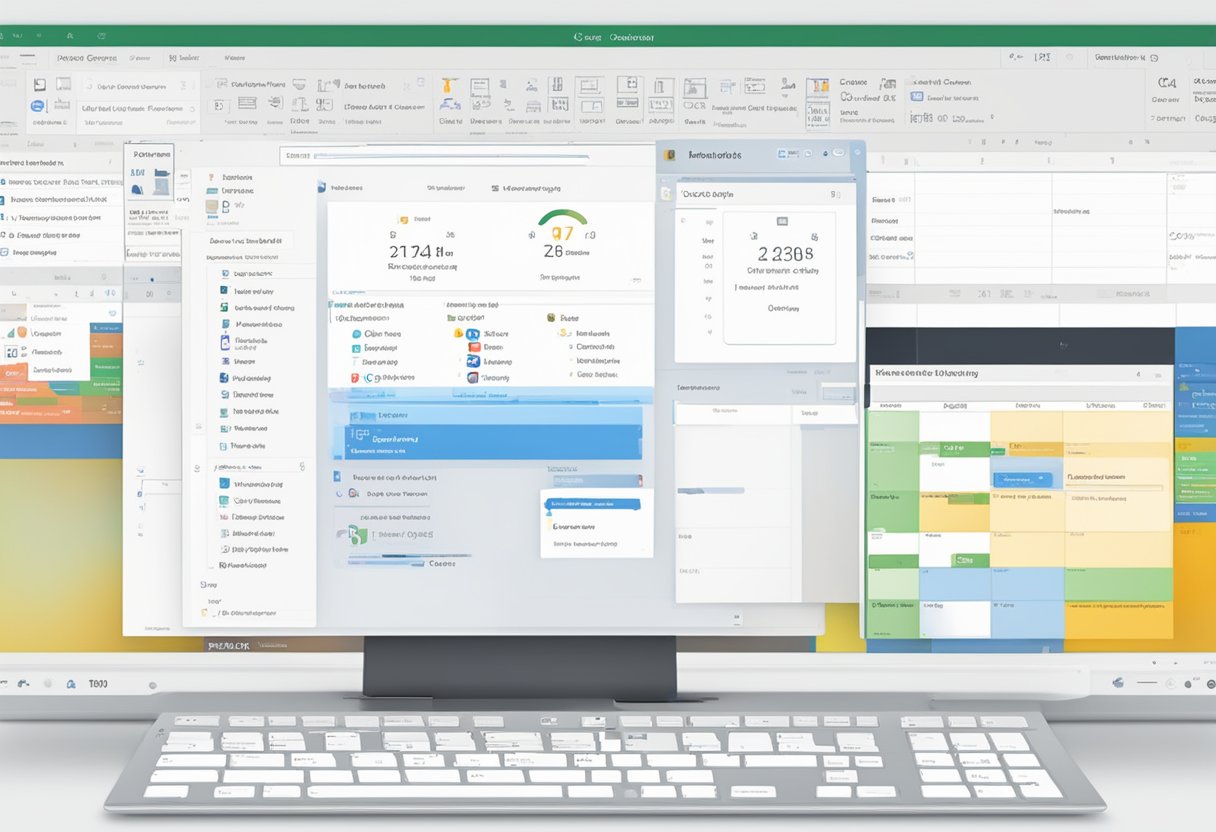
Task: Toggle the first checkbox in the sidebar's lower list group
Action: [223, 484]
